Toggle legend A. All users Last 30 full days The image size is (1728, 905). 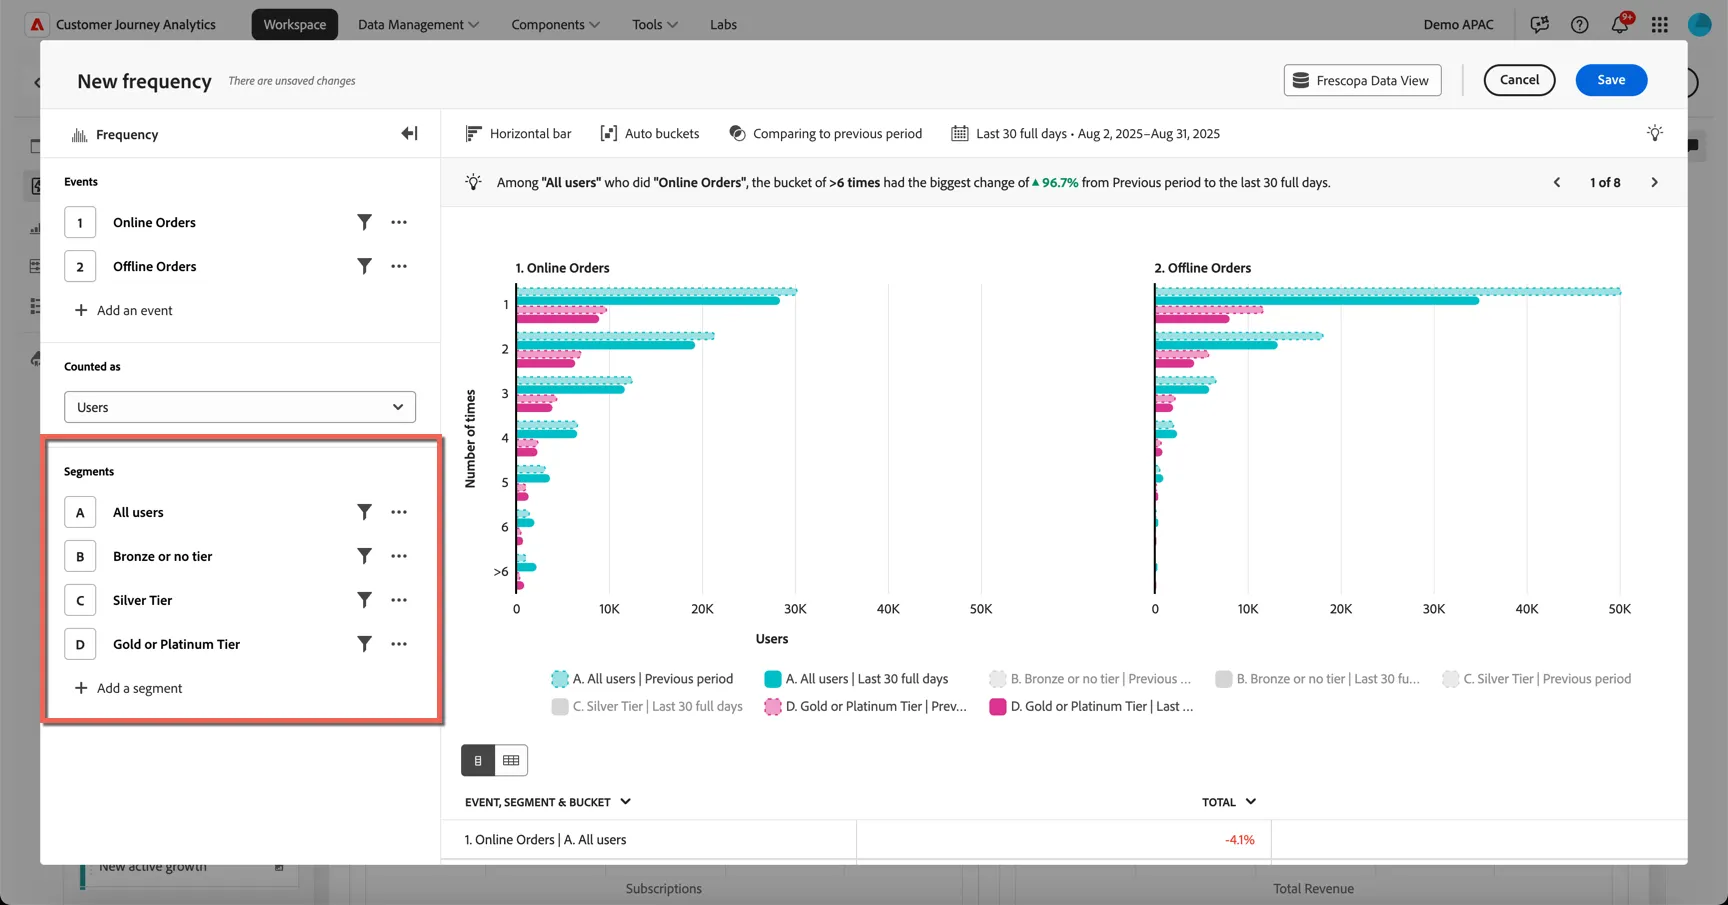(x=856, y=679)
